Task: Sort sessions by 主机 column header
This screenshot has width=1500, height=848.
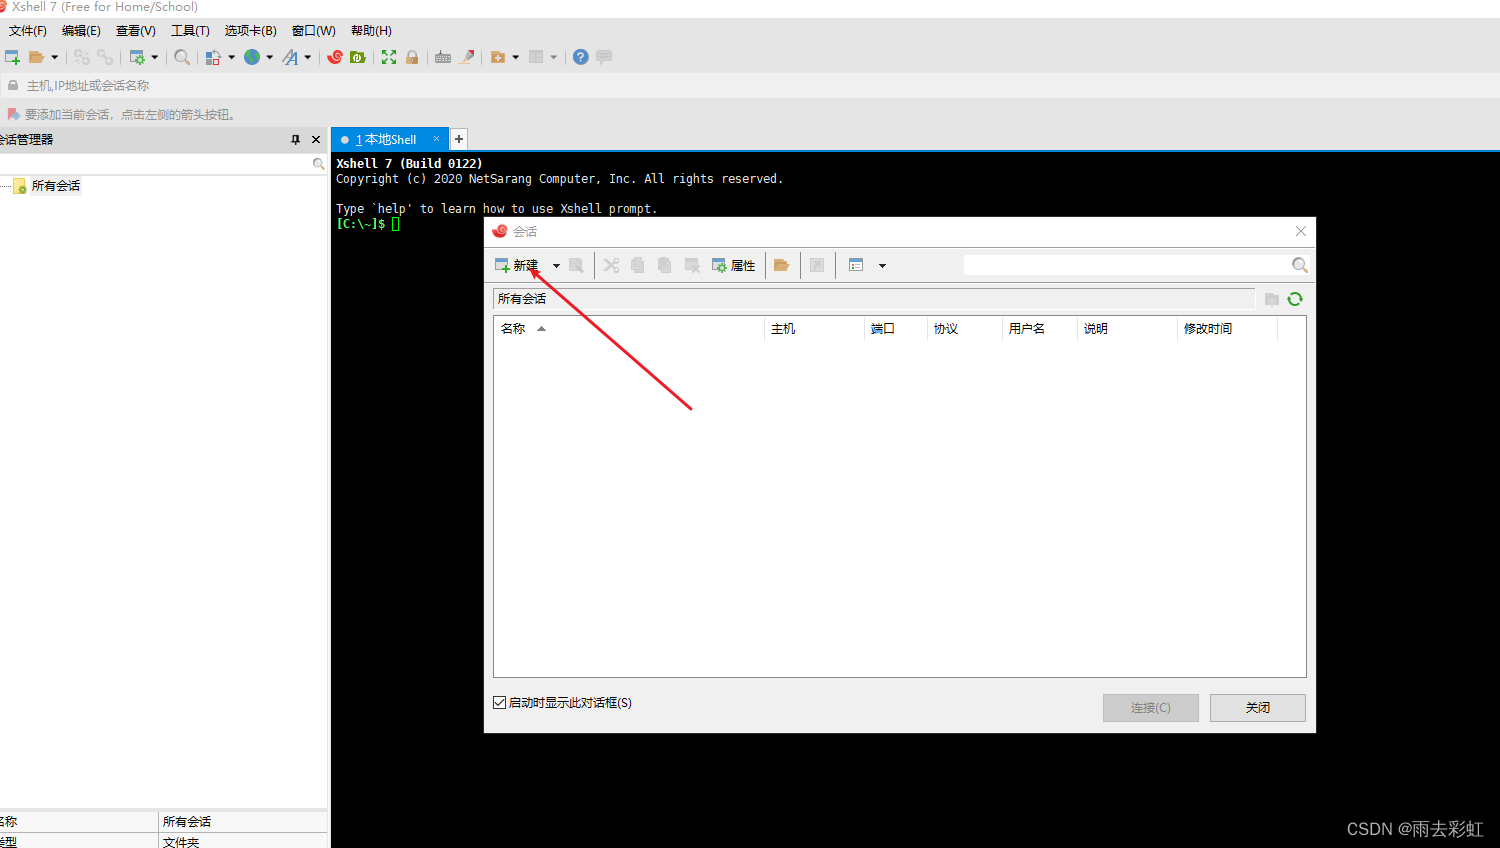Action: 815,329
